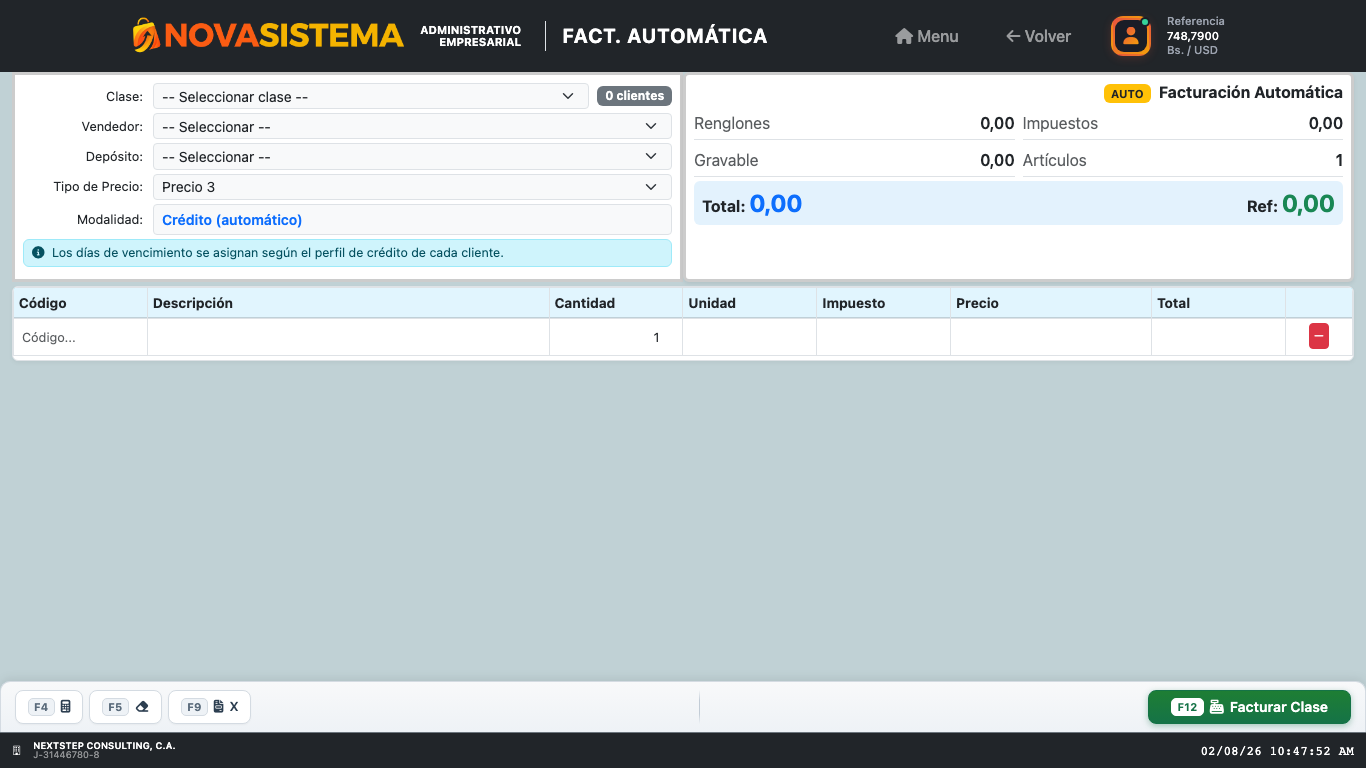
Task: Click the date and time in status bar
Action: pyautogui.click(x=1277, y=751)
